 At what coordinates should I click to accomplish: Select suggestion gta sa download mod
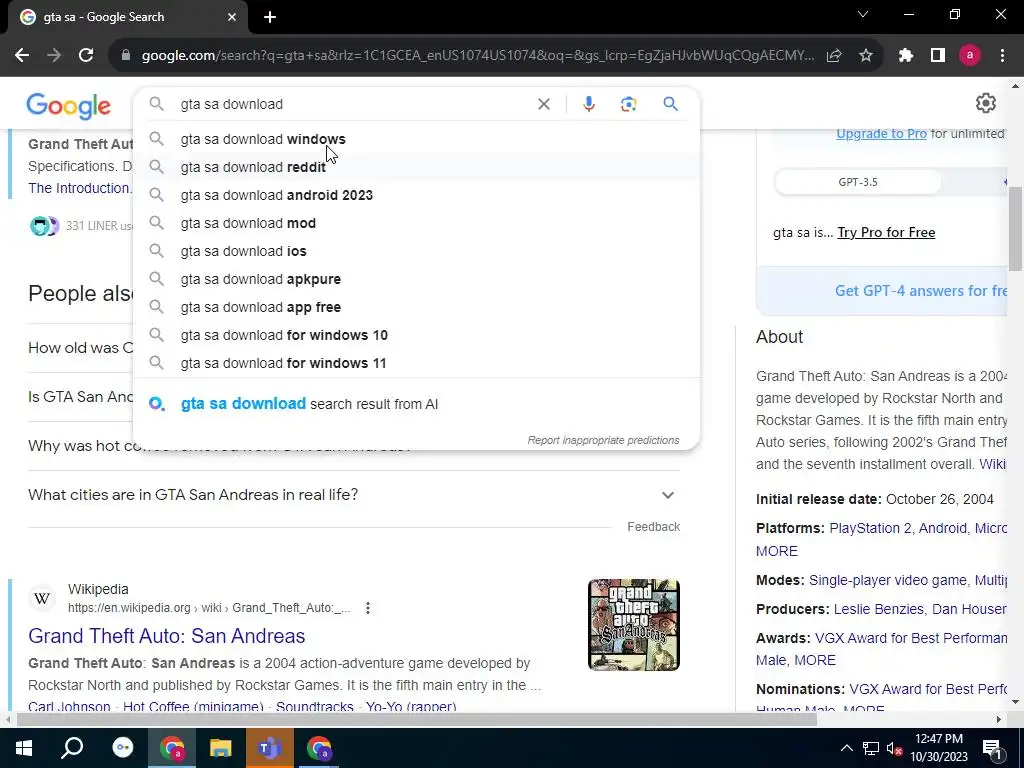pyautogui.click(x=417, y=223)
